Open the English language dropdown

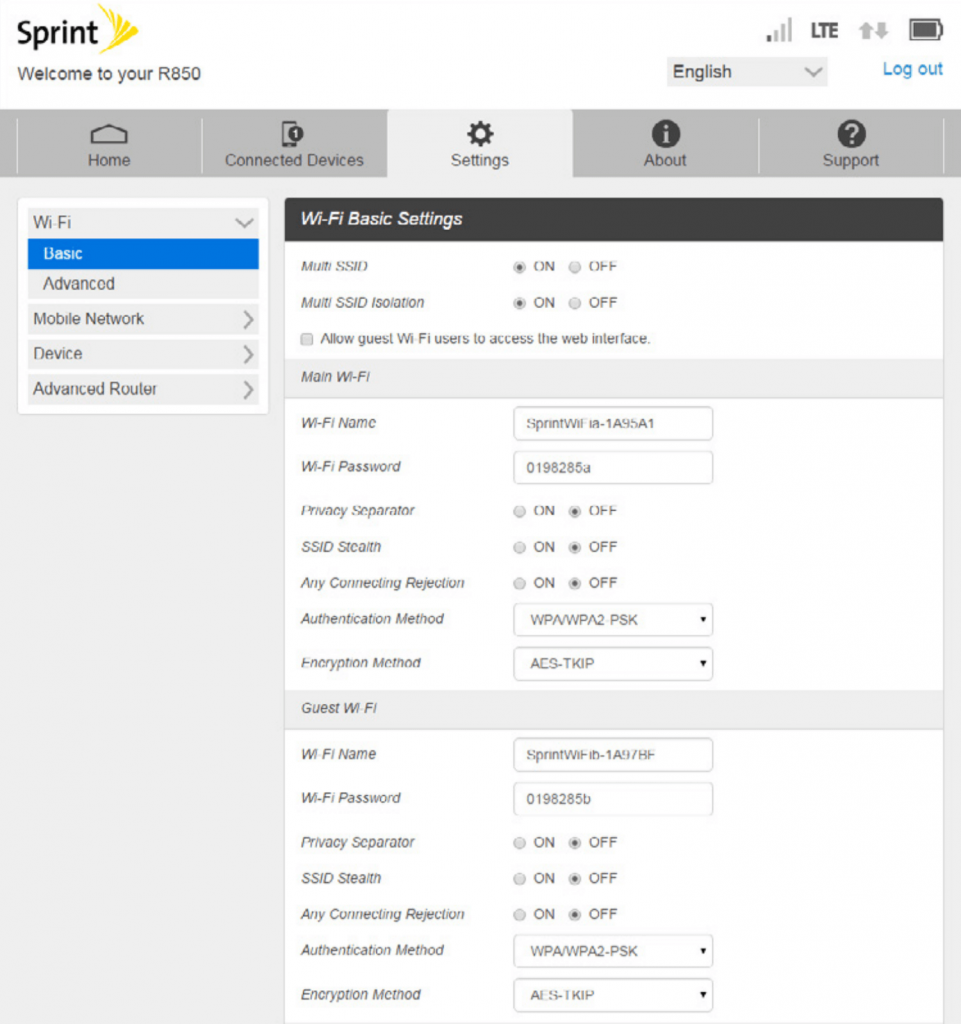coord(747,71)
